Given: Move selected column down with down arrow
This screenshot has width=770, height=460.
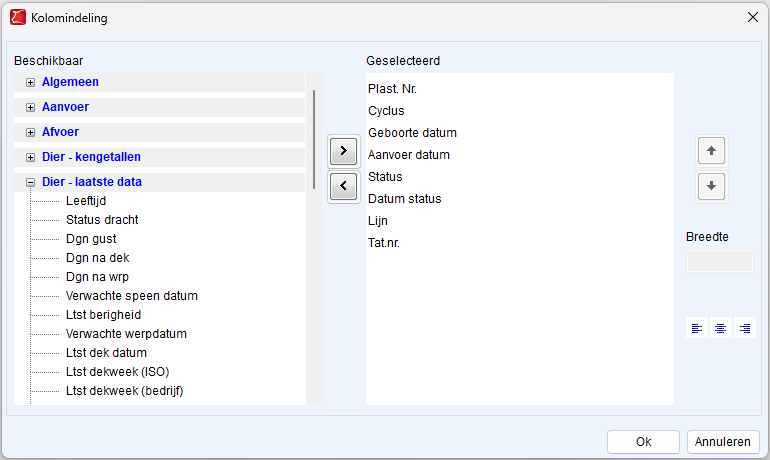Looking at the screenshot, I should (711, 186).
